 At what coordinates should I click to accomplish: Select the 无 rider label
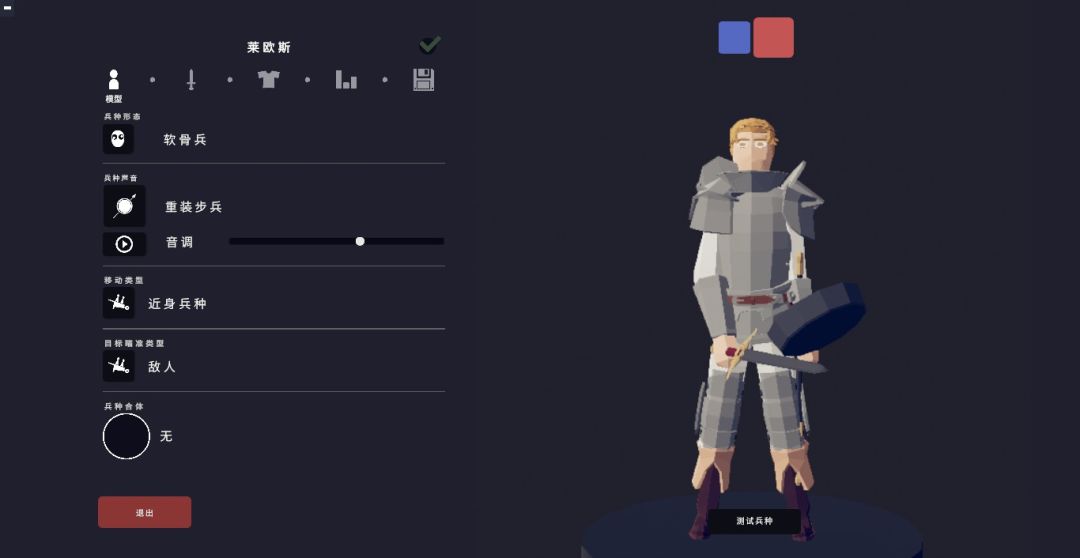click(166, 436)
